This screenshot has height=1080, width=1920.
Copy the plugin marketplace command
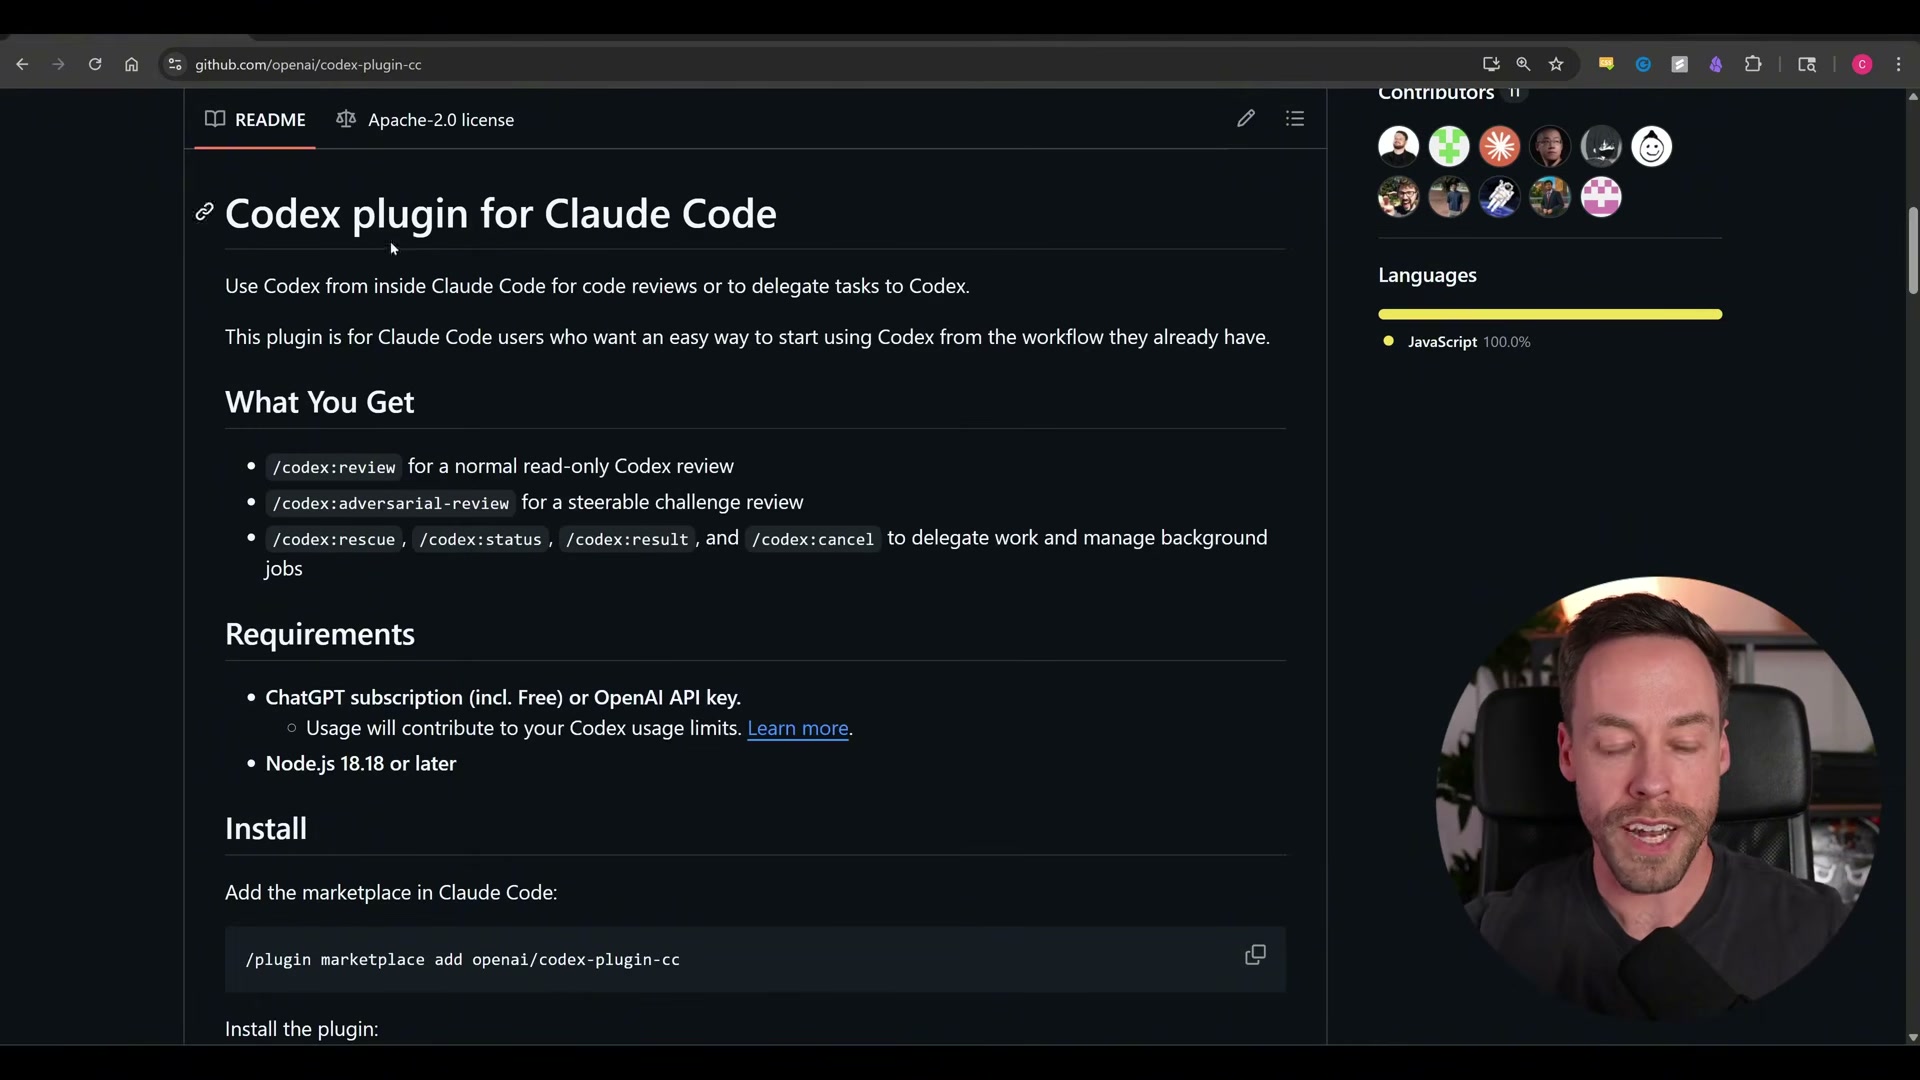coord(1255,955)
